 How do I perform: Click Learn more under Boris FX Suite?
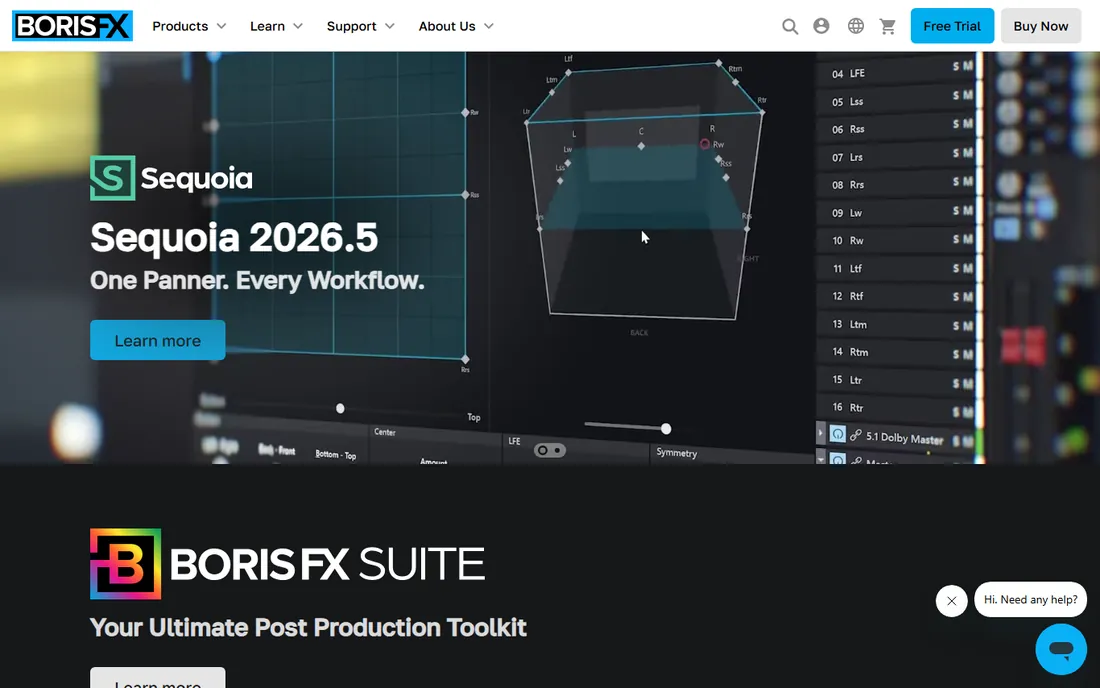[158, 677]
